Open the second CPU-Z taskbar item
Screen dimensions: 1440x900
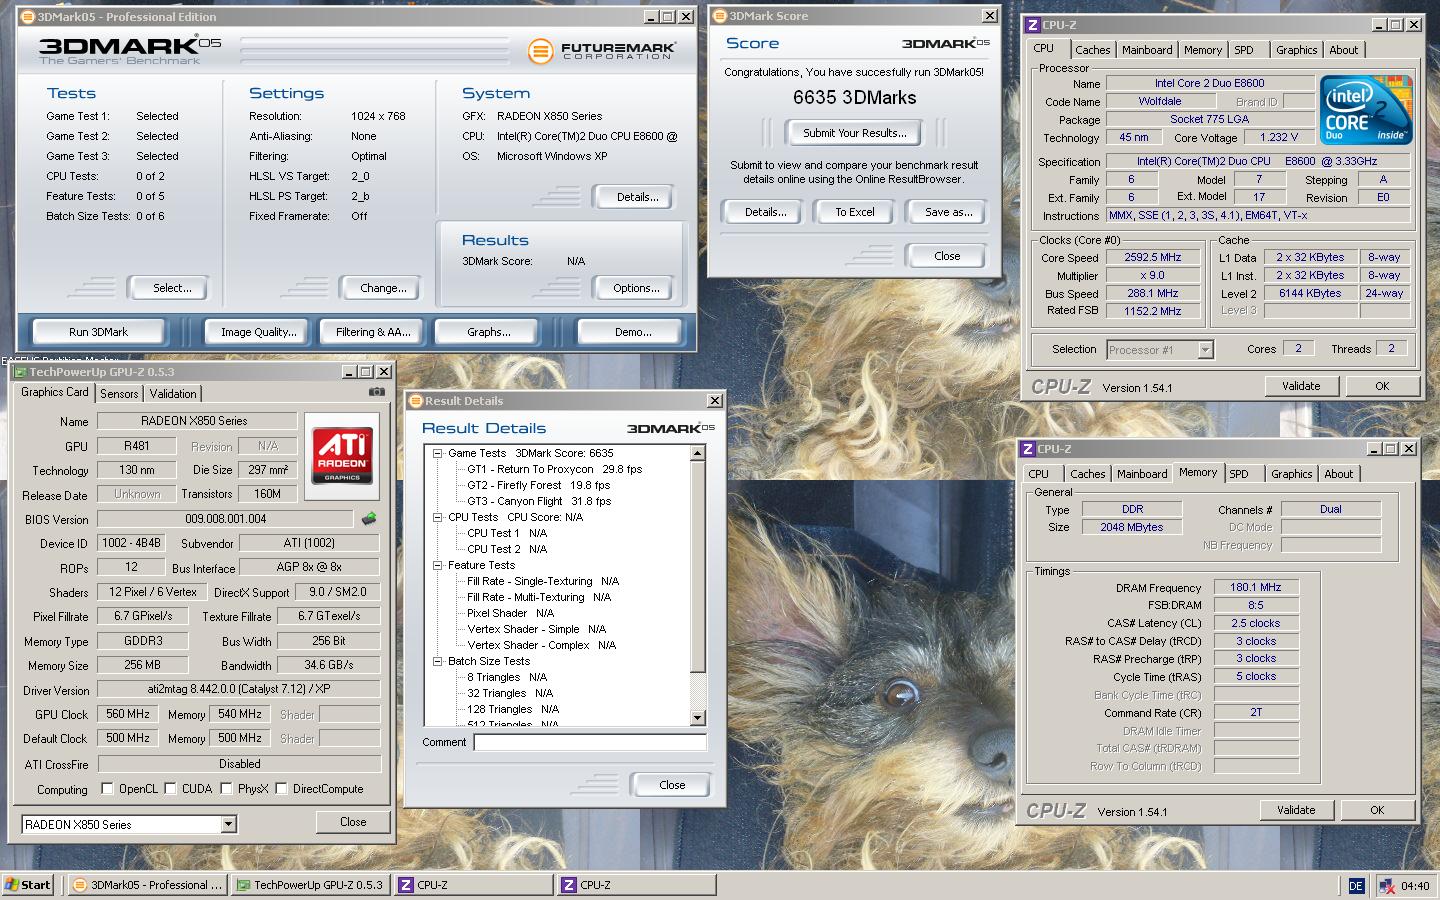637,885
